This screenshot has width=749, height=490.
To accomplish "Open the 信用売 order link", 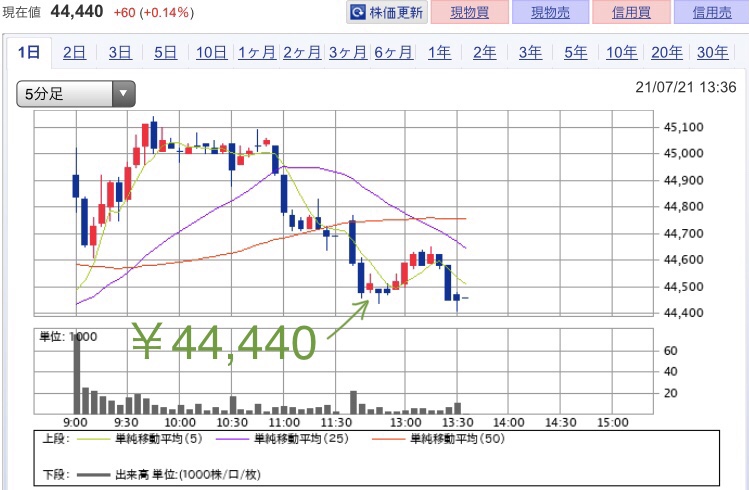I will 712,12.
